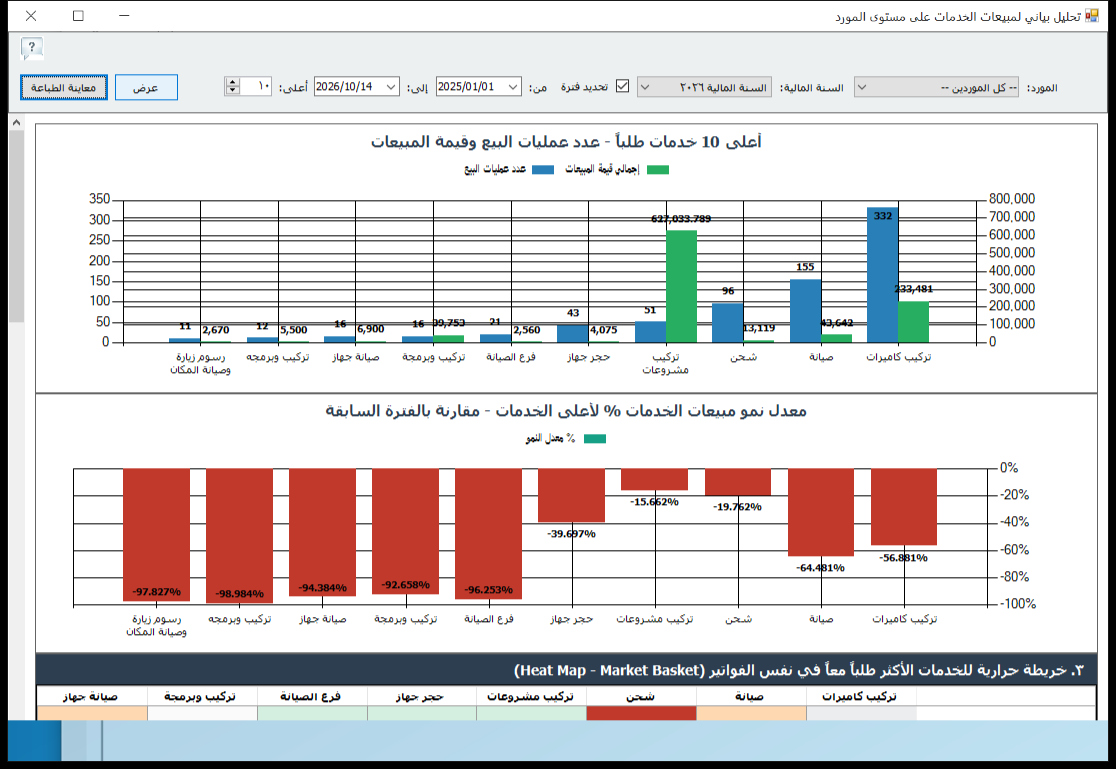Select the green bar labeled 627,033.789
The width and height of the screenshot is (1116, 769).
(x=681, y=286)
